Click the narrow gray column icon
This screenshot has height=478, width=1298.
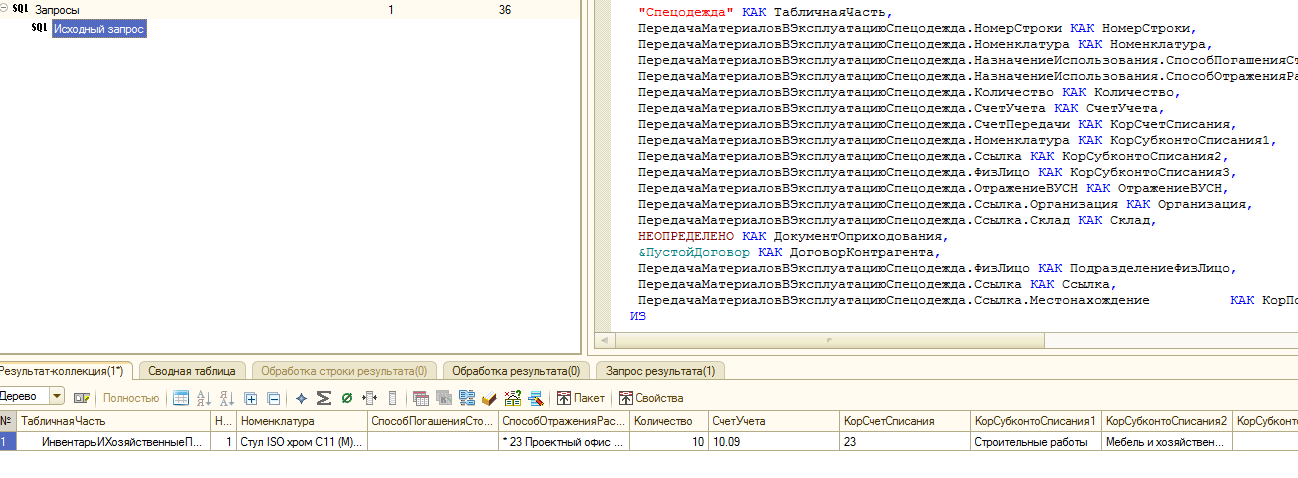[x=392, y=398]
